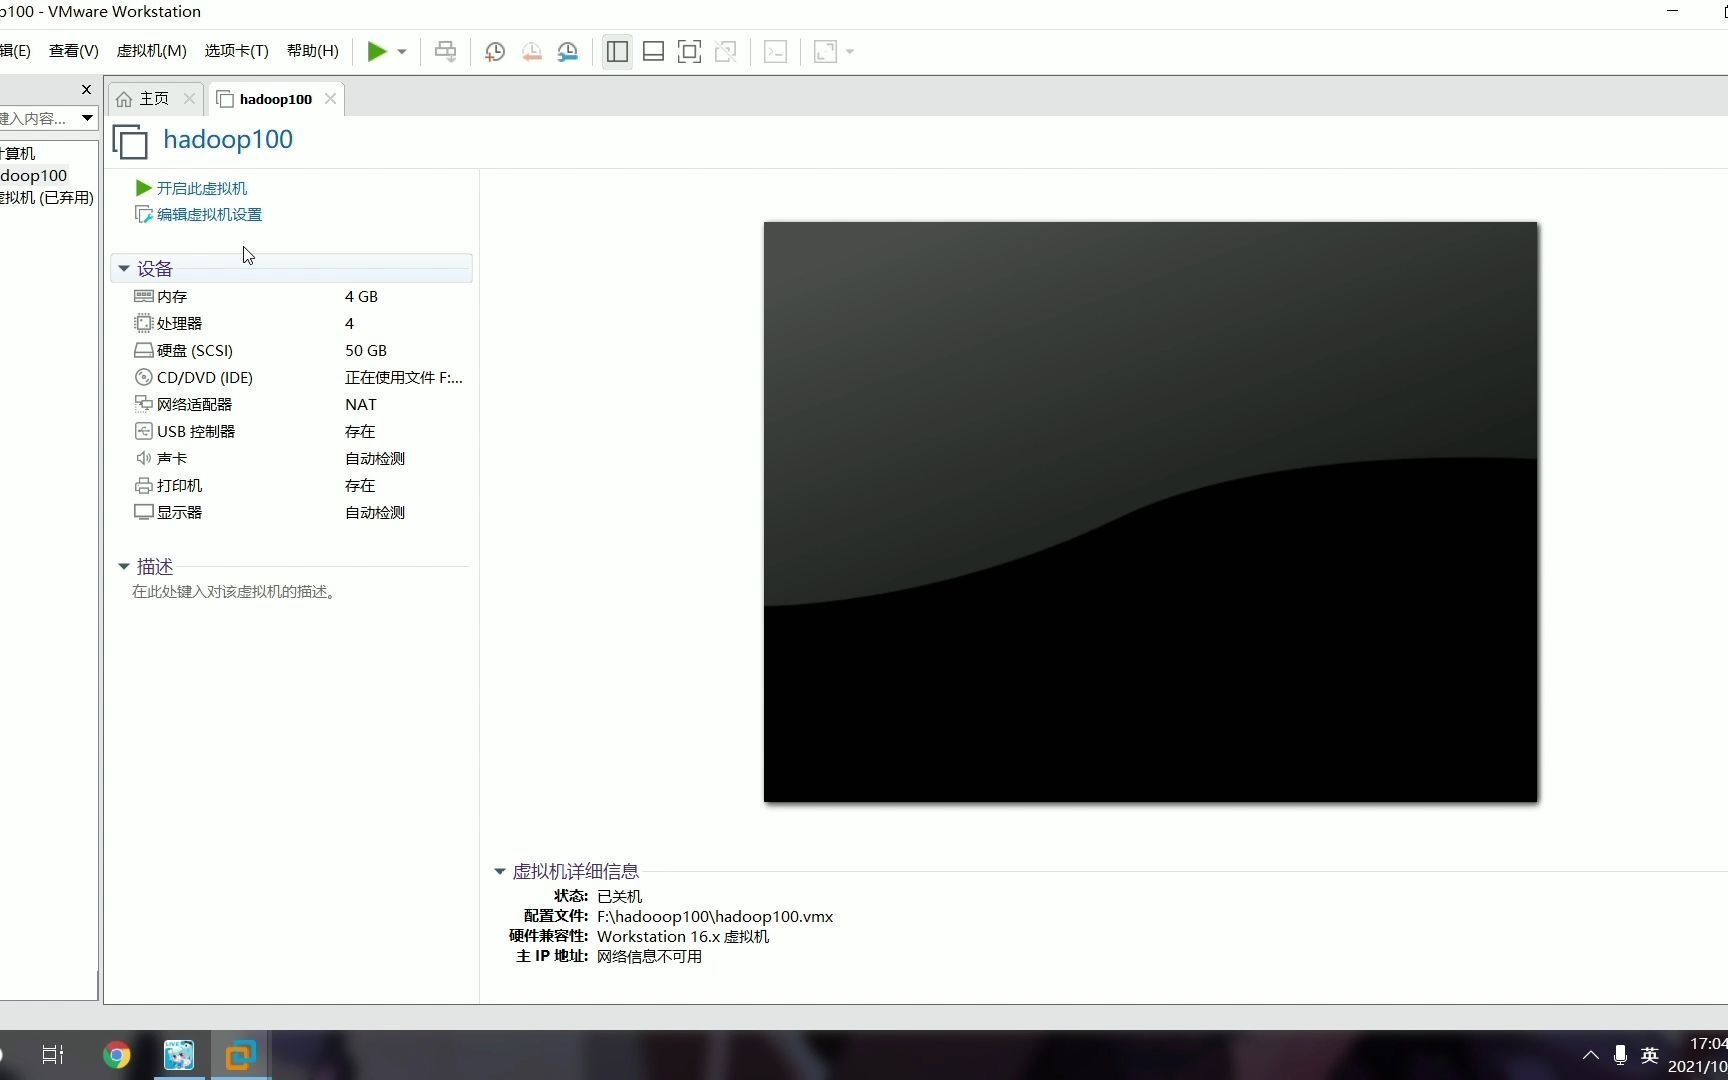Click Workstation 16.x 虚拟机 compatibility text
This screenshot has height=1080, width=1728.
(683, 936)
